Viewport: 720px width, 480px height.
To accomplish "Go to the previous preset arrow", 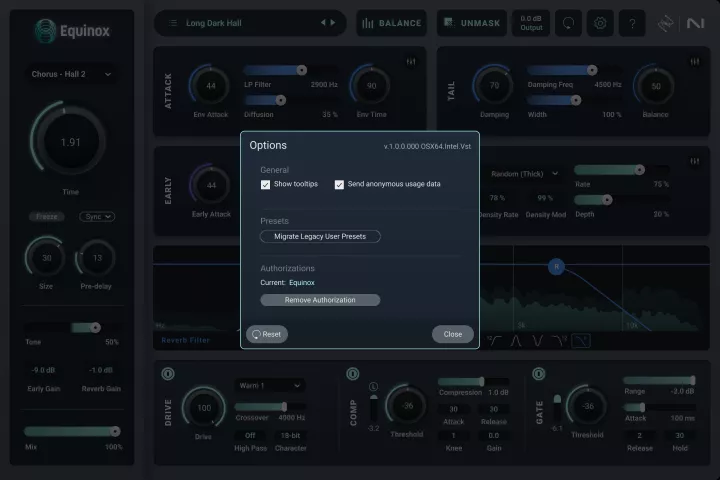I will click(x=323, y=23).
